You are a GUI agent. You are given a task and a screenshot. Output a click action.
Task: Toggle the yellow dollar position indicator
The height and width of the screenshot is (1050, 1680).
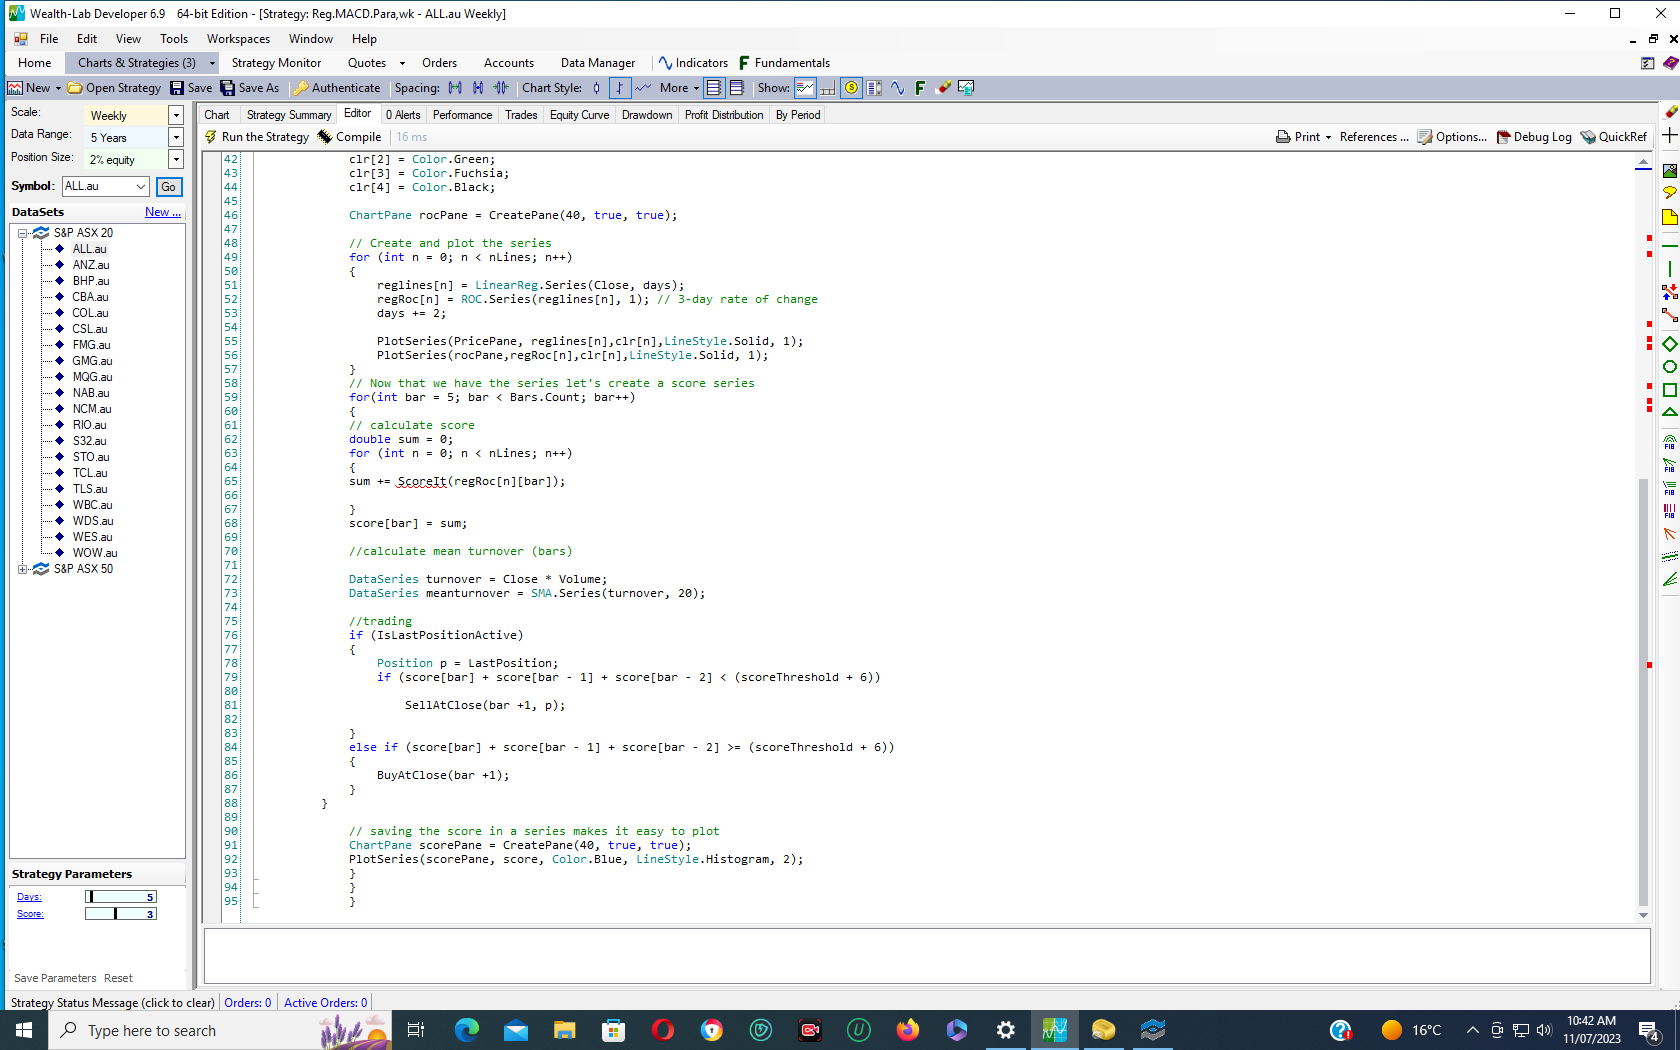pos(851,88)
